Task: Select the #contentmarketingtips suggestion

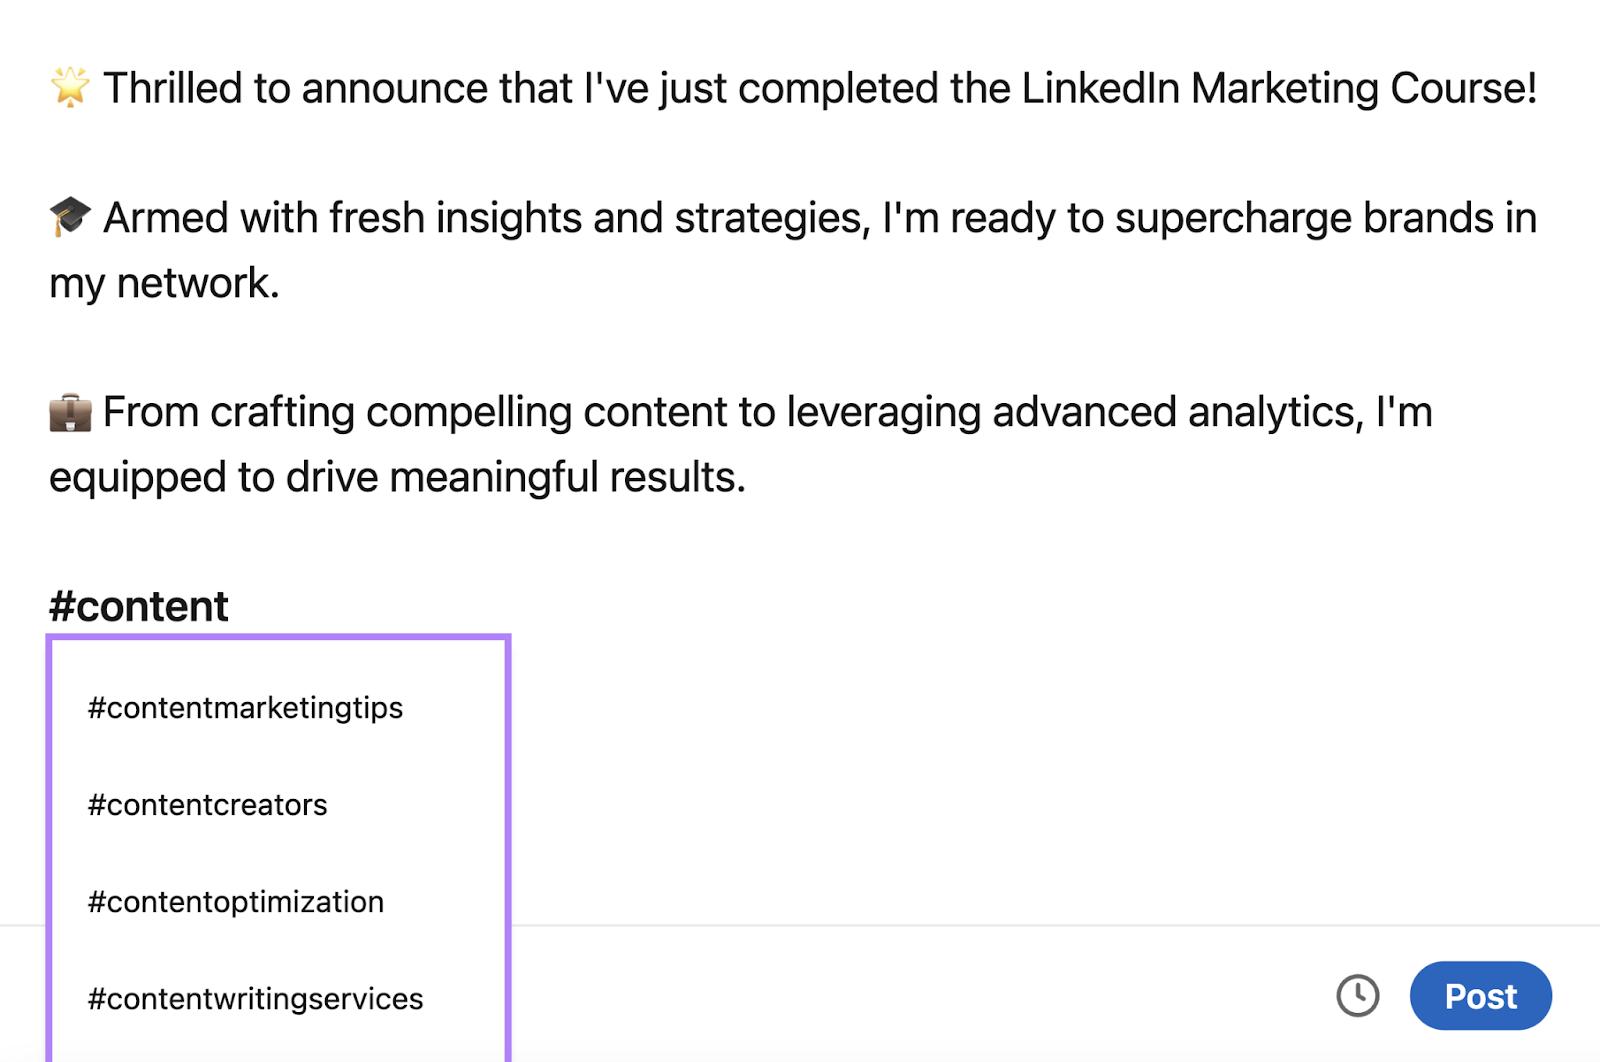Action: [x=244, y=708]
